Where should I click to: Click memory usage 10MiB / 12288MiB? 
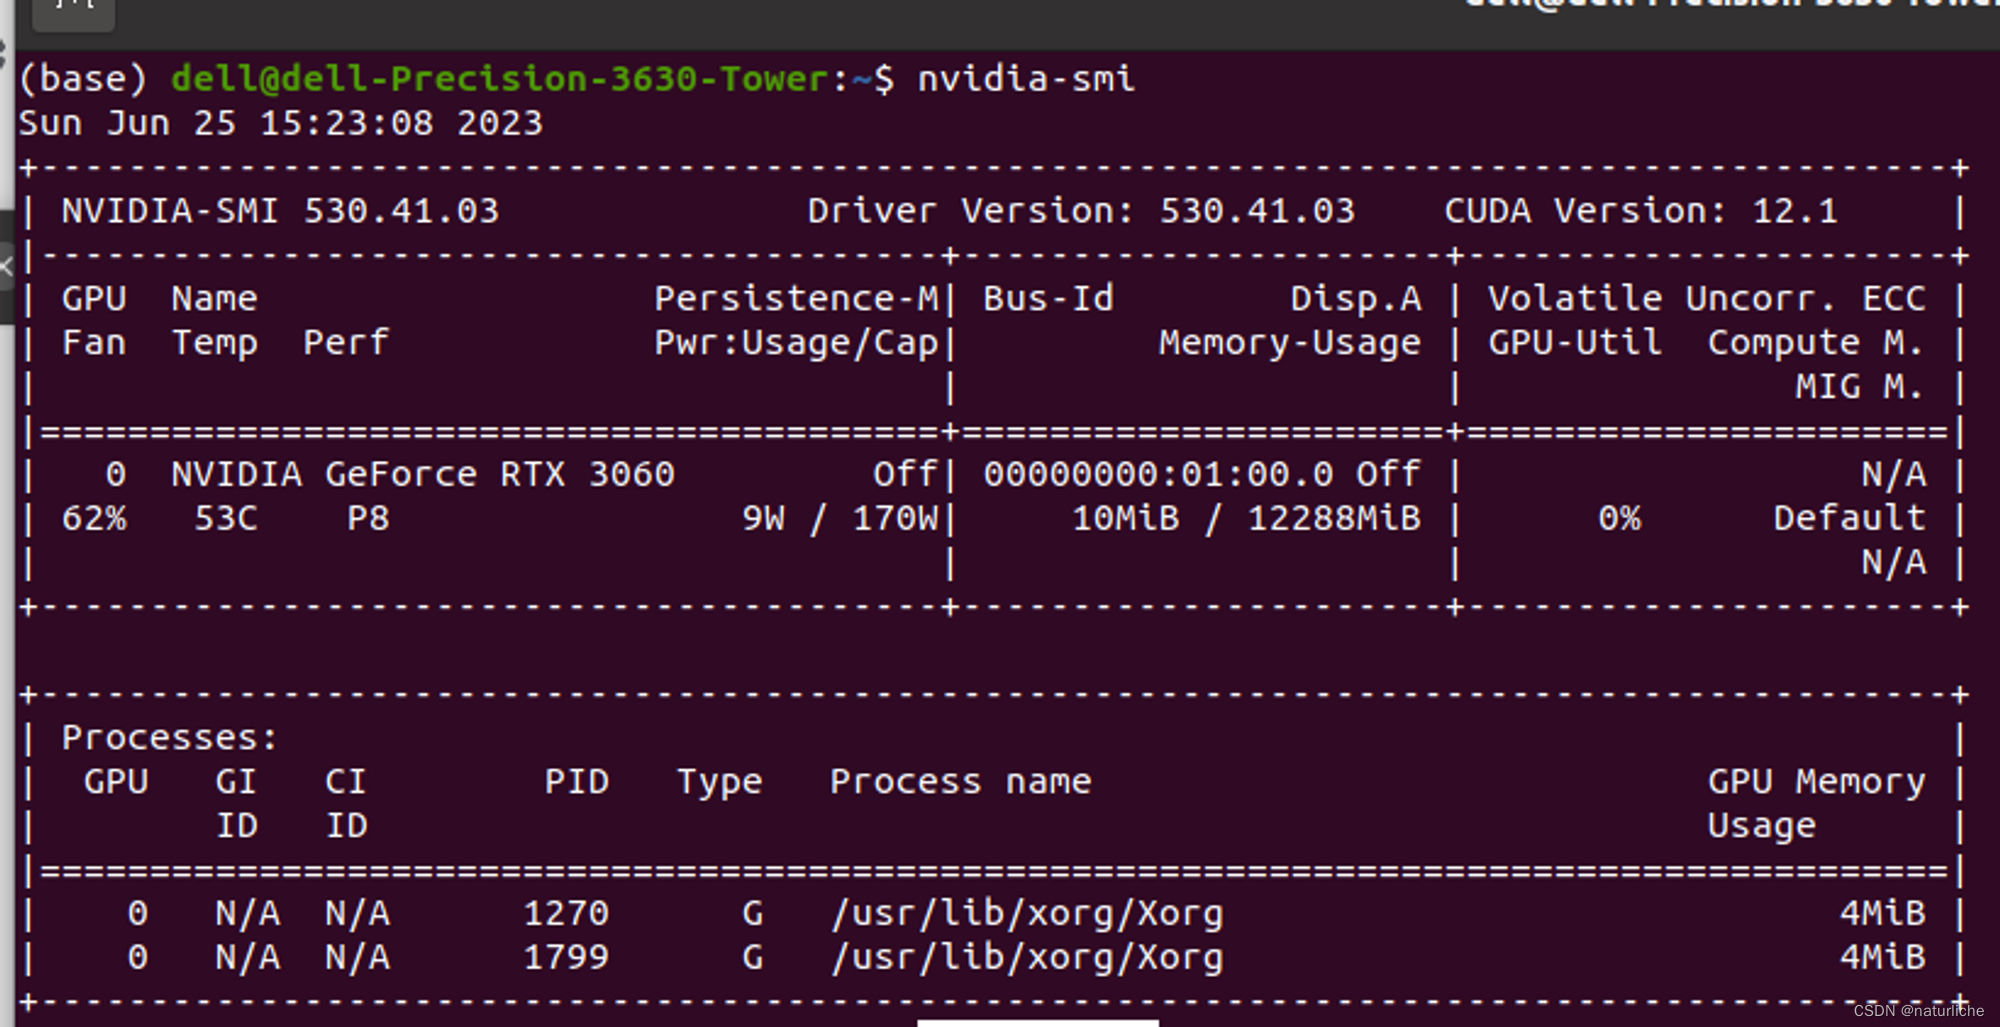click(1246, 518)
